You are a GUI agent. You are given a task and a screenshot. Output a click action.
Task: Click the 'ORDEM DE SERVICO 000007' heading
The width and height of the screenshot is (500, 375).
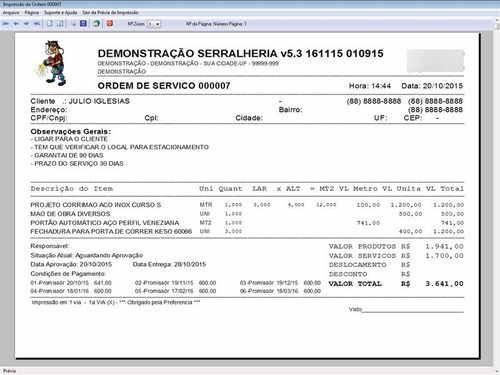(164, 86)
